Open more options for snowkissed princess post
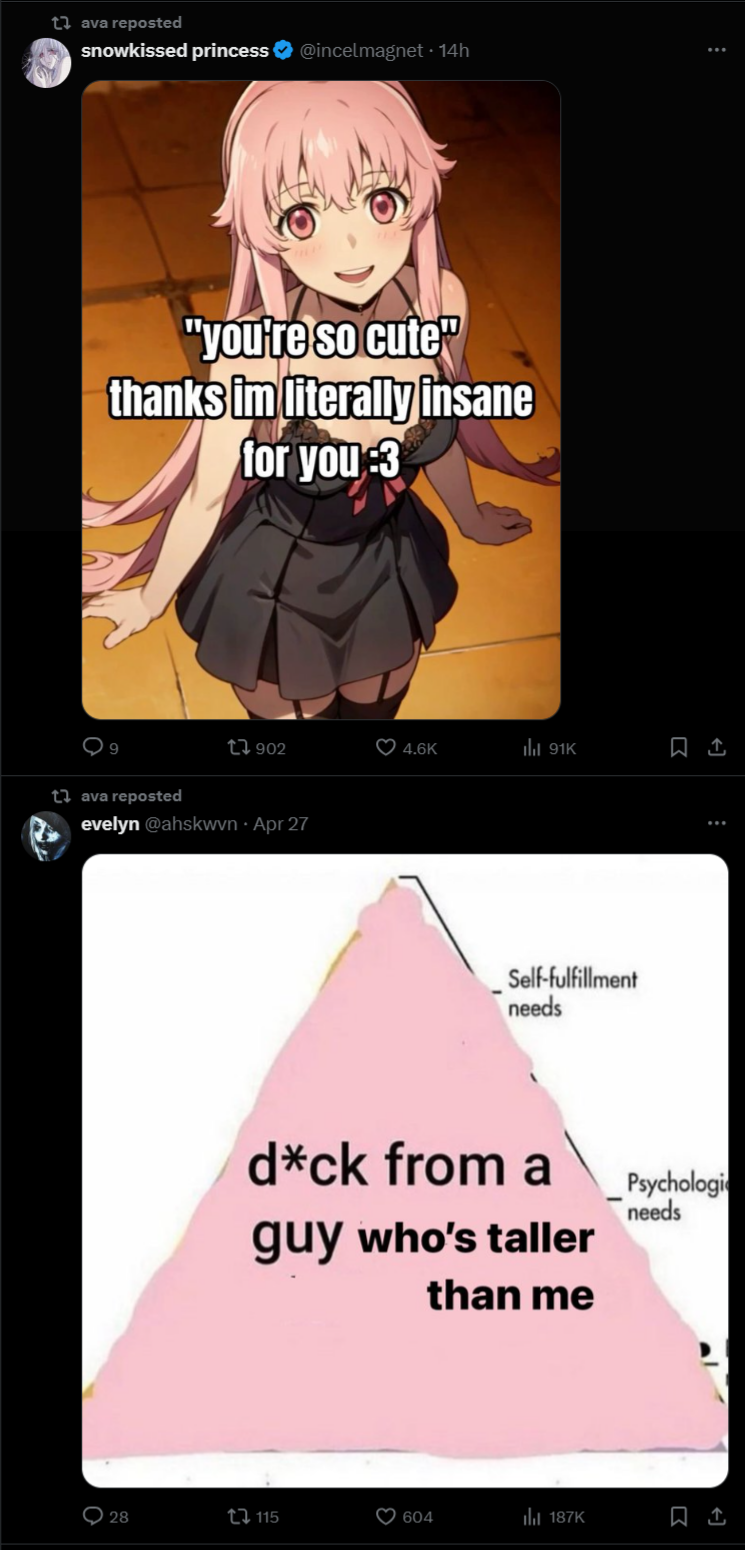The width and height of the screenshot is (745, 1550). click(715, 50)
